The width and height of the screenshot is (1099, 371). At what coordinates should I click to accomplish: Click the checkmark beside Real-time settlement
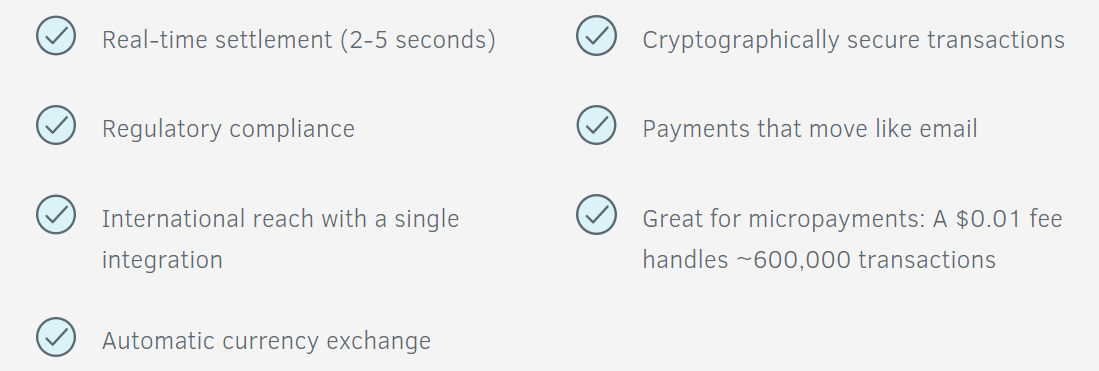point(56,36)
